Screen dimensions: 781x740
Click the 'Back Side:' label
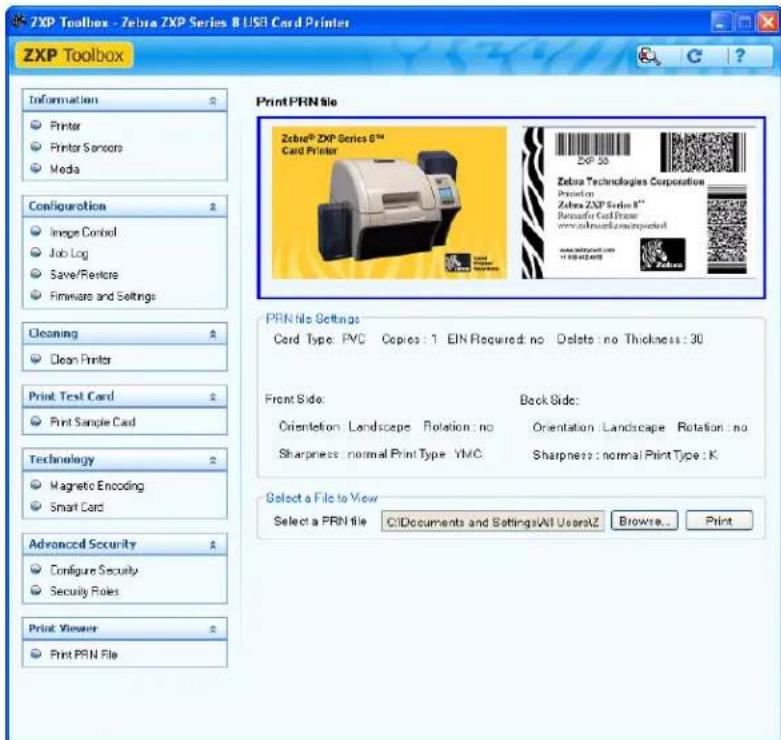coord(549,400)
